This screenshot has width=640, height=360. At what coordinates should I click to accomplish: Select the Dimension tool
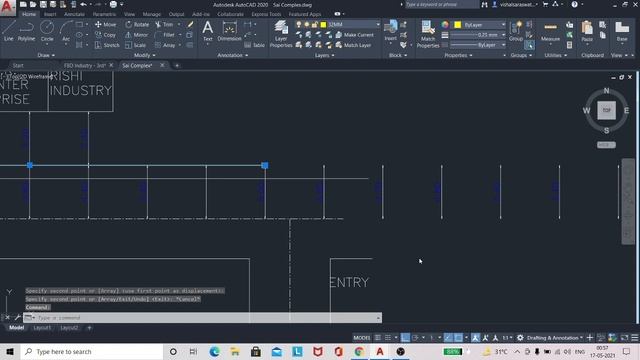229,31
